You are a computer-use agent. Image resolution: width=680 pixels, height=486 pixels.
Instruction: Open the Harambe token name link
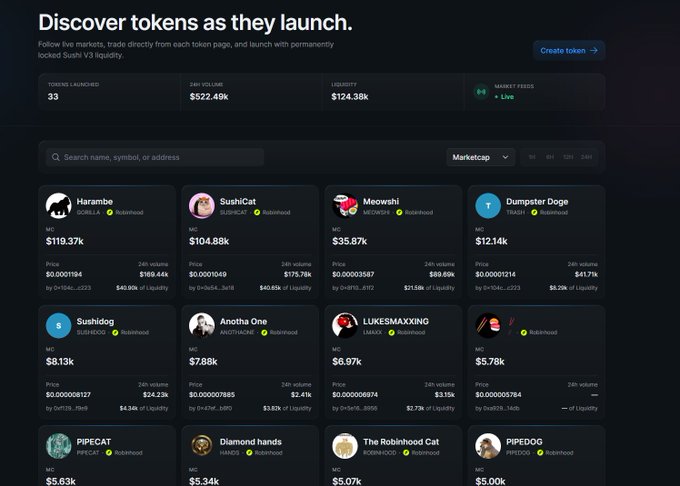pos(95,202)
